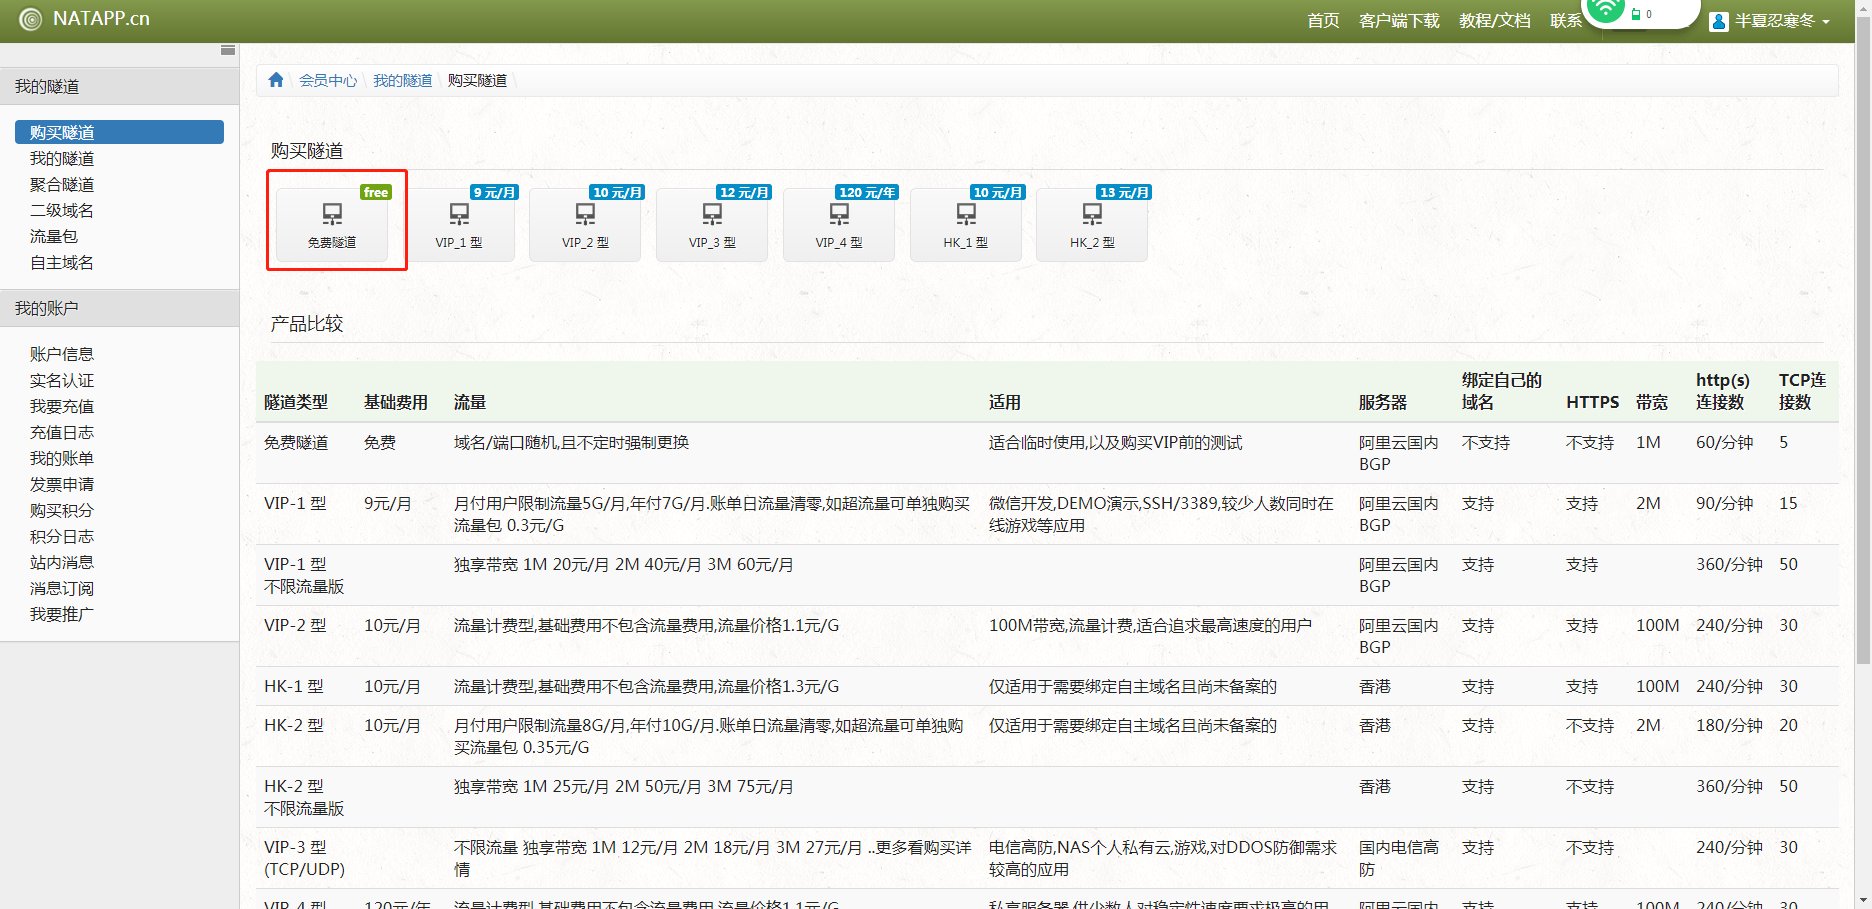Image resolution: width=1872 pixels, height=909 pixels.
Task: Click the VIP-3 型 (TCP/UDP) row label
Action: (304, 859)
